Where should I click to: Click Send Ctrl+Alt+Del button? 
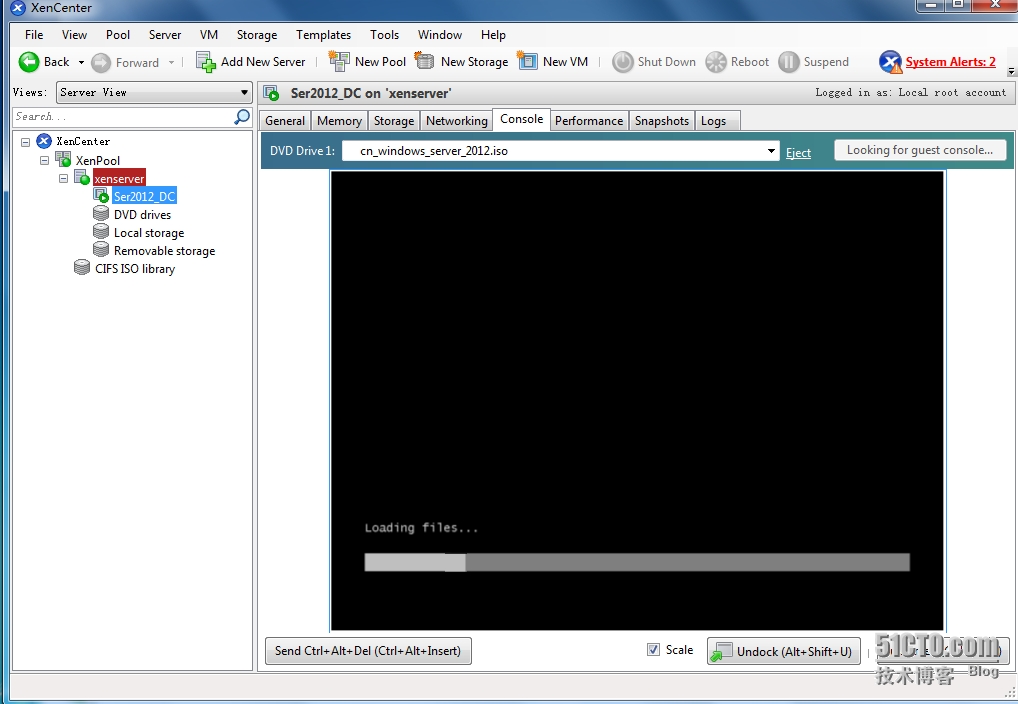coord(368,651)
